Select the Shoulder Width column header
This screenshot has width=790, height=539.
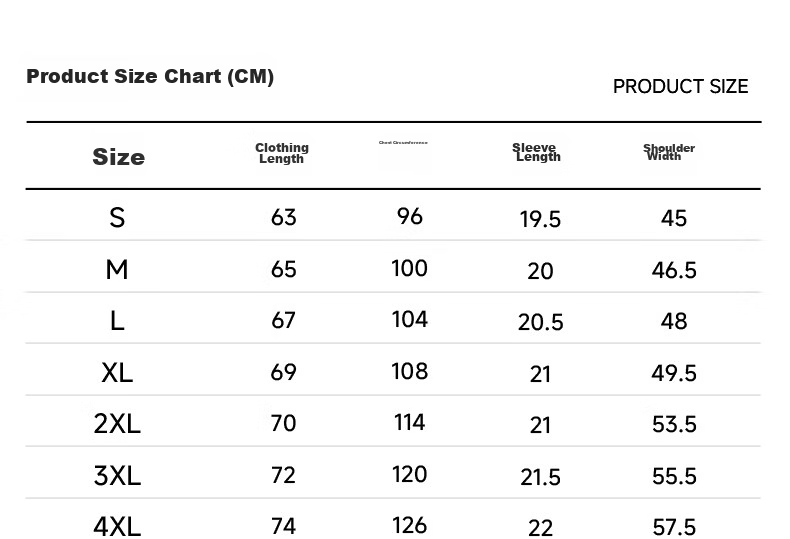tap(669, 152)
